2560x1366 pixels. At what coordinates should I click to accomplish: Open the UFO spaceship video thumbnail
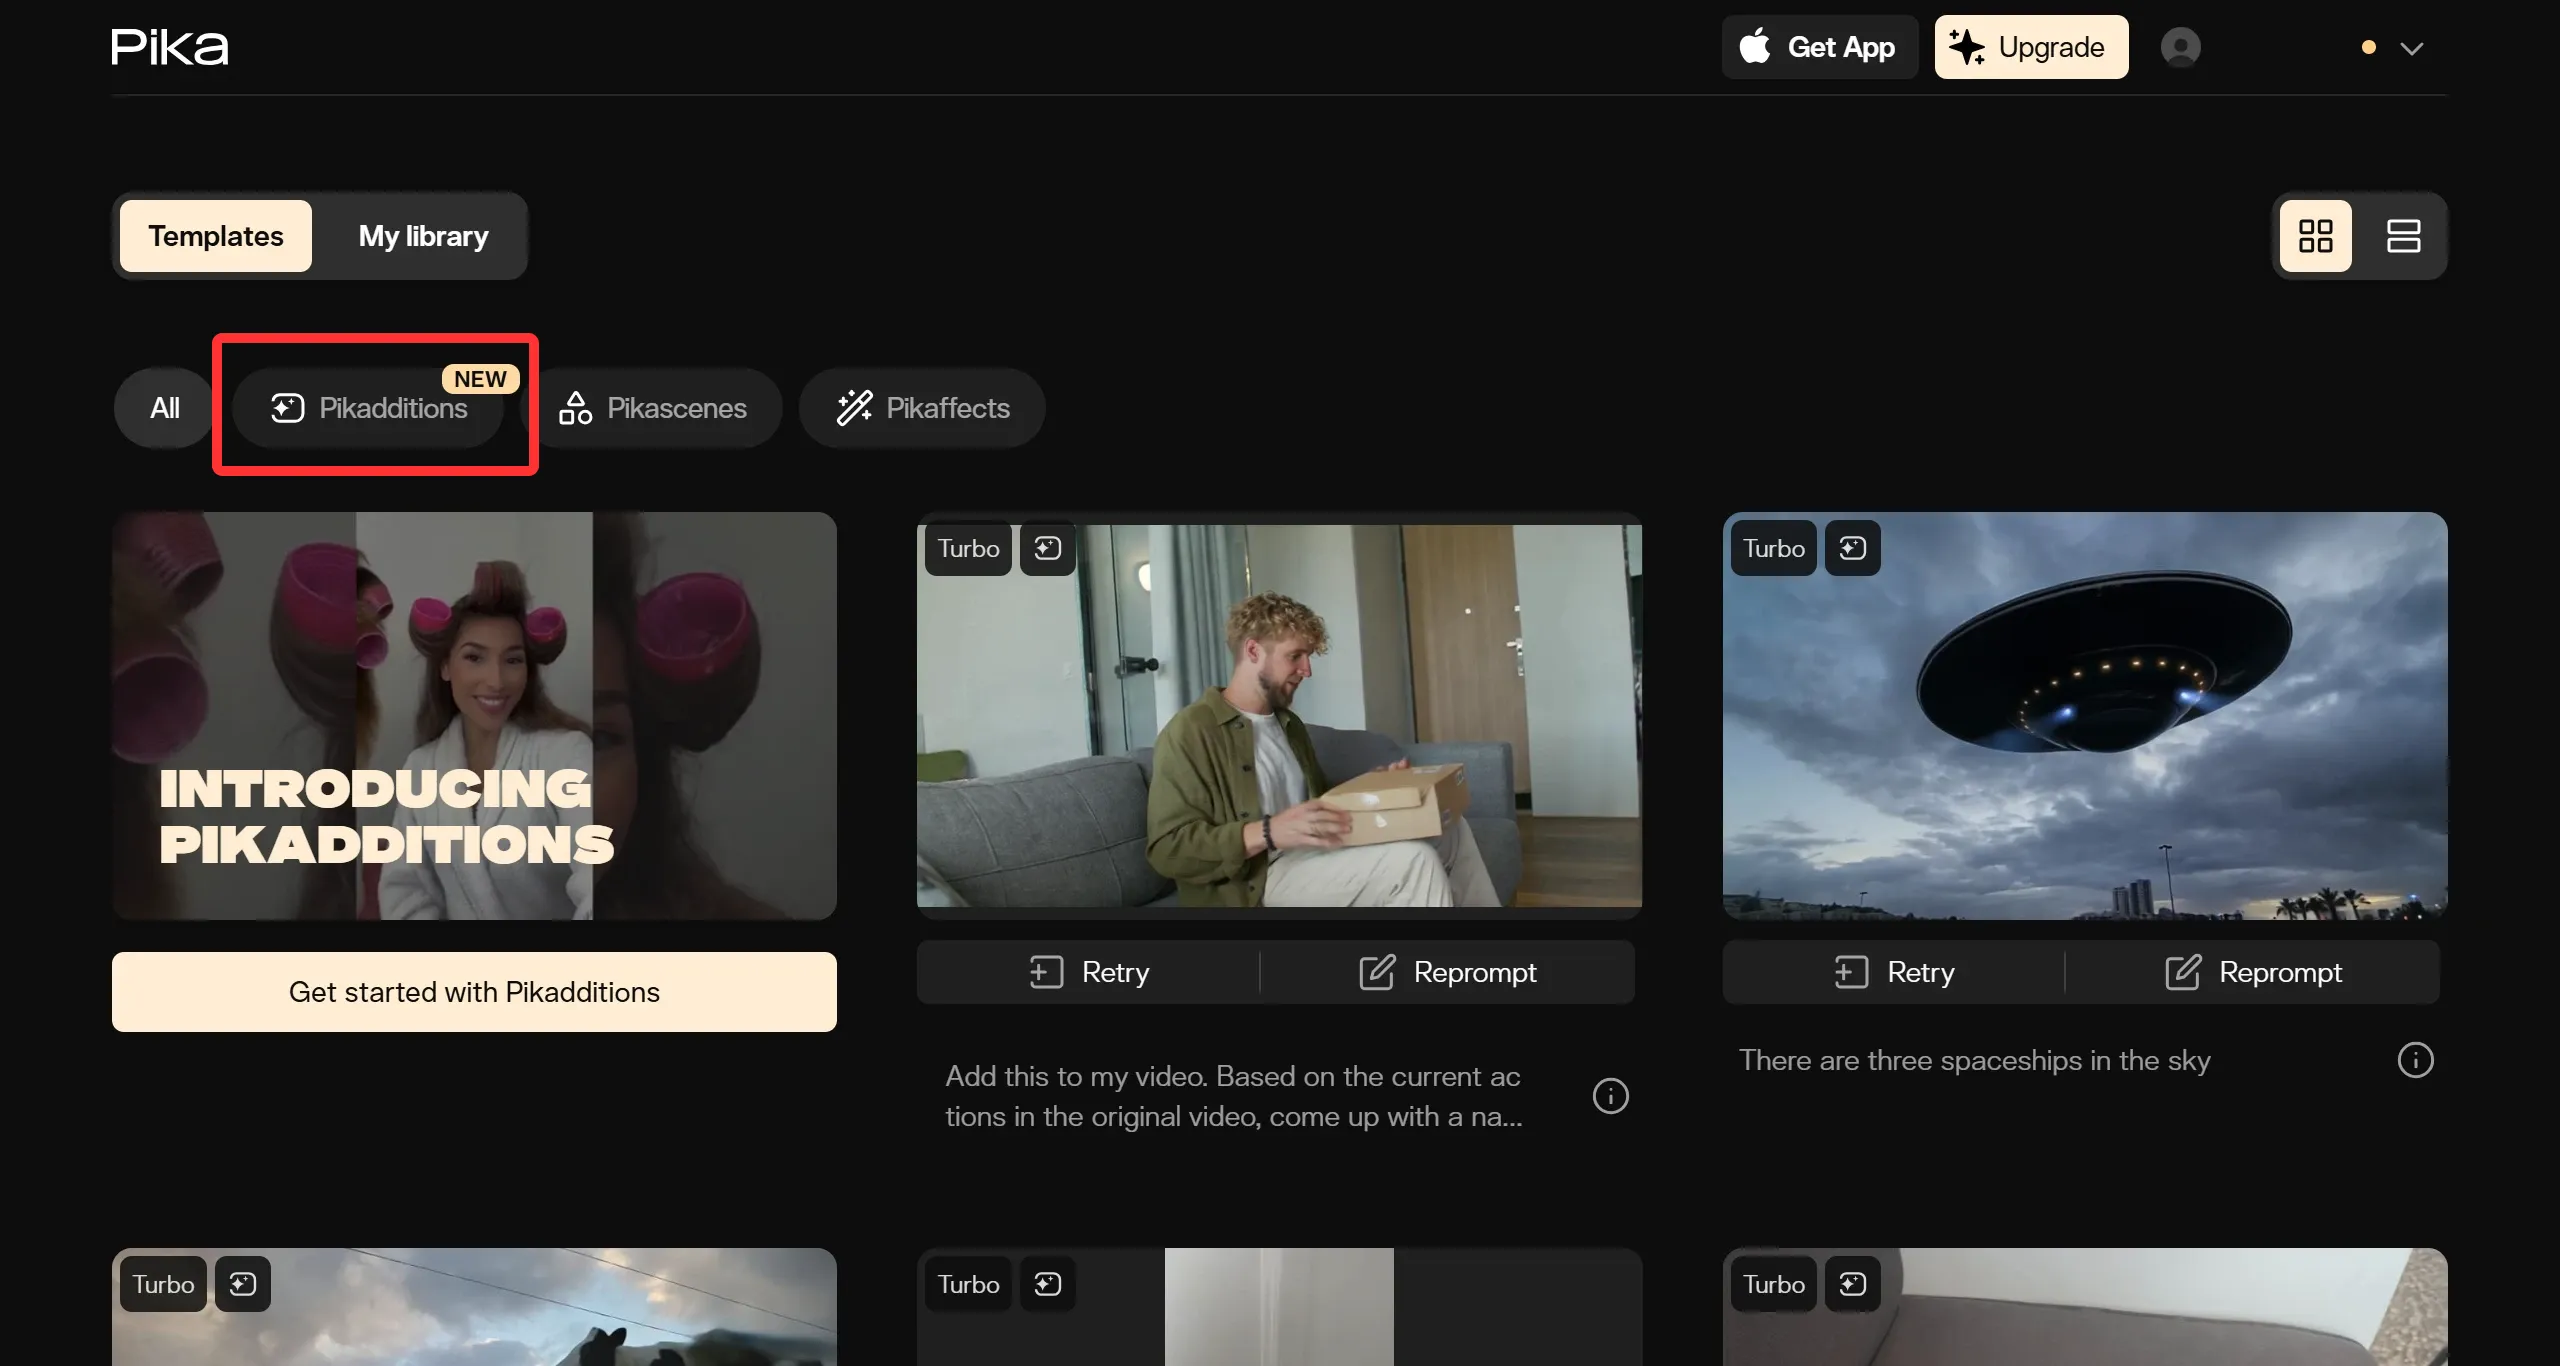click(2085, 716)
